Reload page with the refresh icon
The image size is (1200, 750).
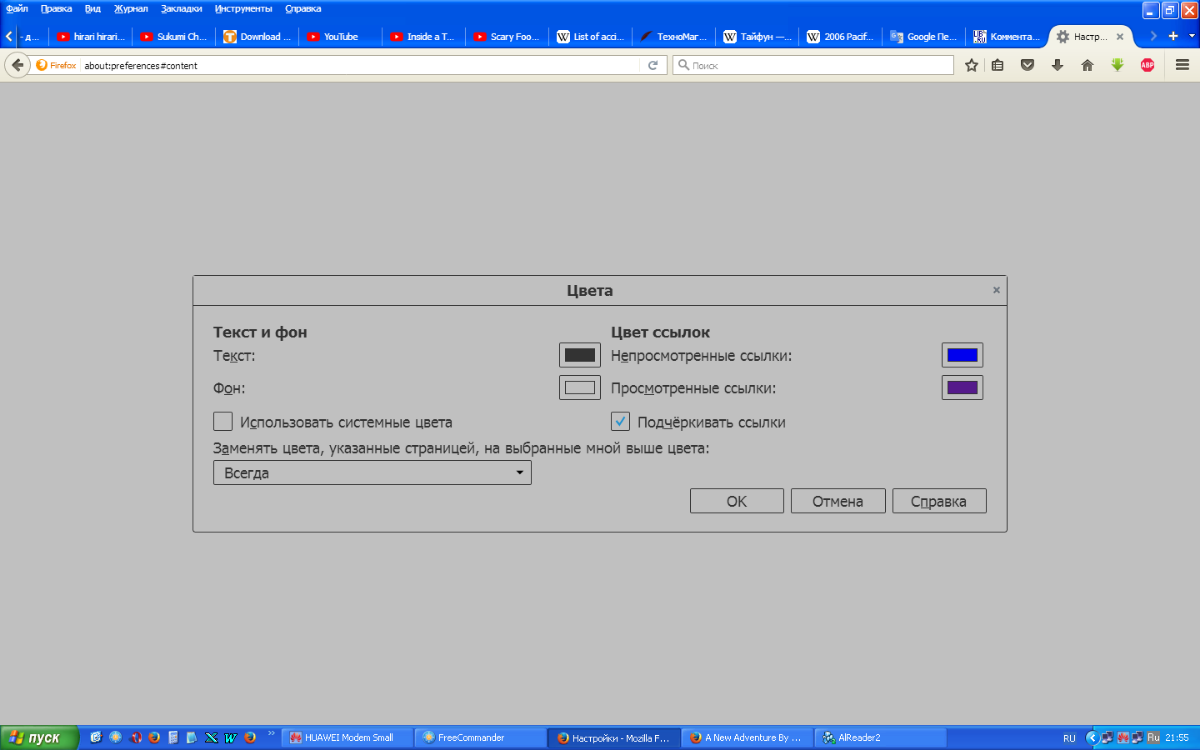[x=653, y=65]
